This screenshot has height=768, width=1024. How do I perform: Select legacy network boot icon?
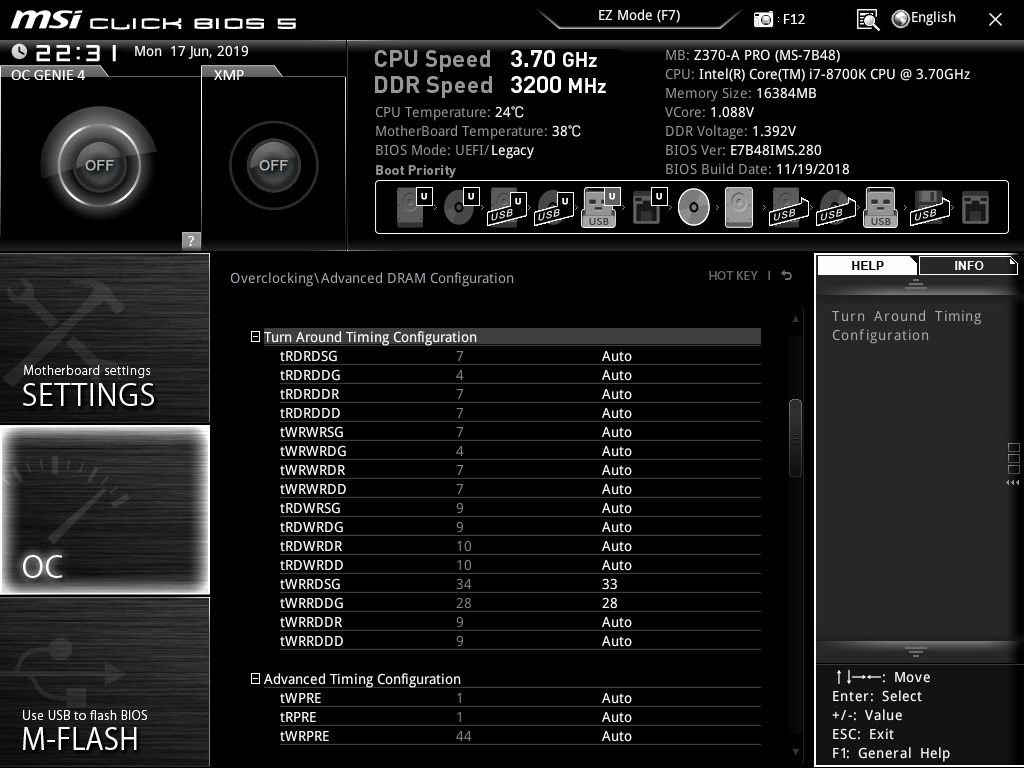pos(976,207)
